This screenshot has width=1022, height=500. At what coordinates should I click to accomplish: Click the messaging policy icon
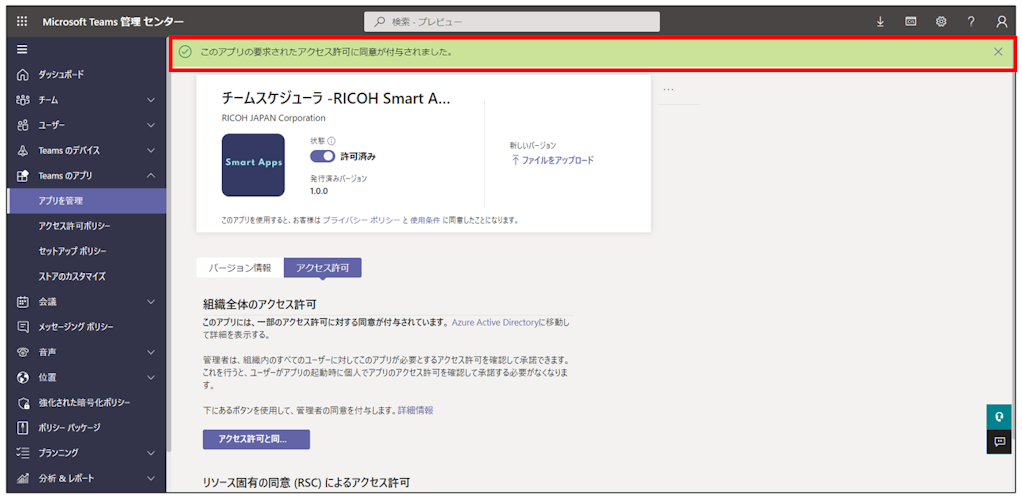point(23,327)
